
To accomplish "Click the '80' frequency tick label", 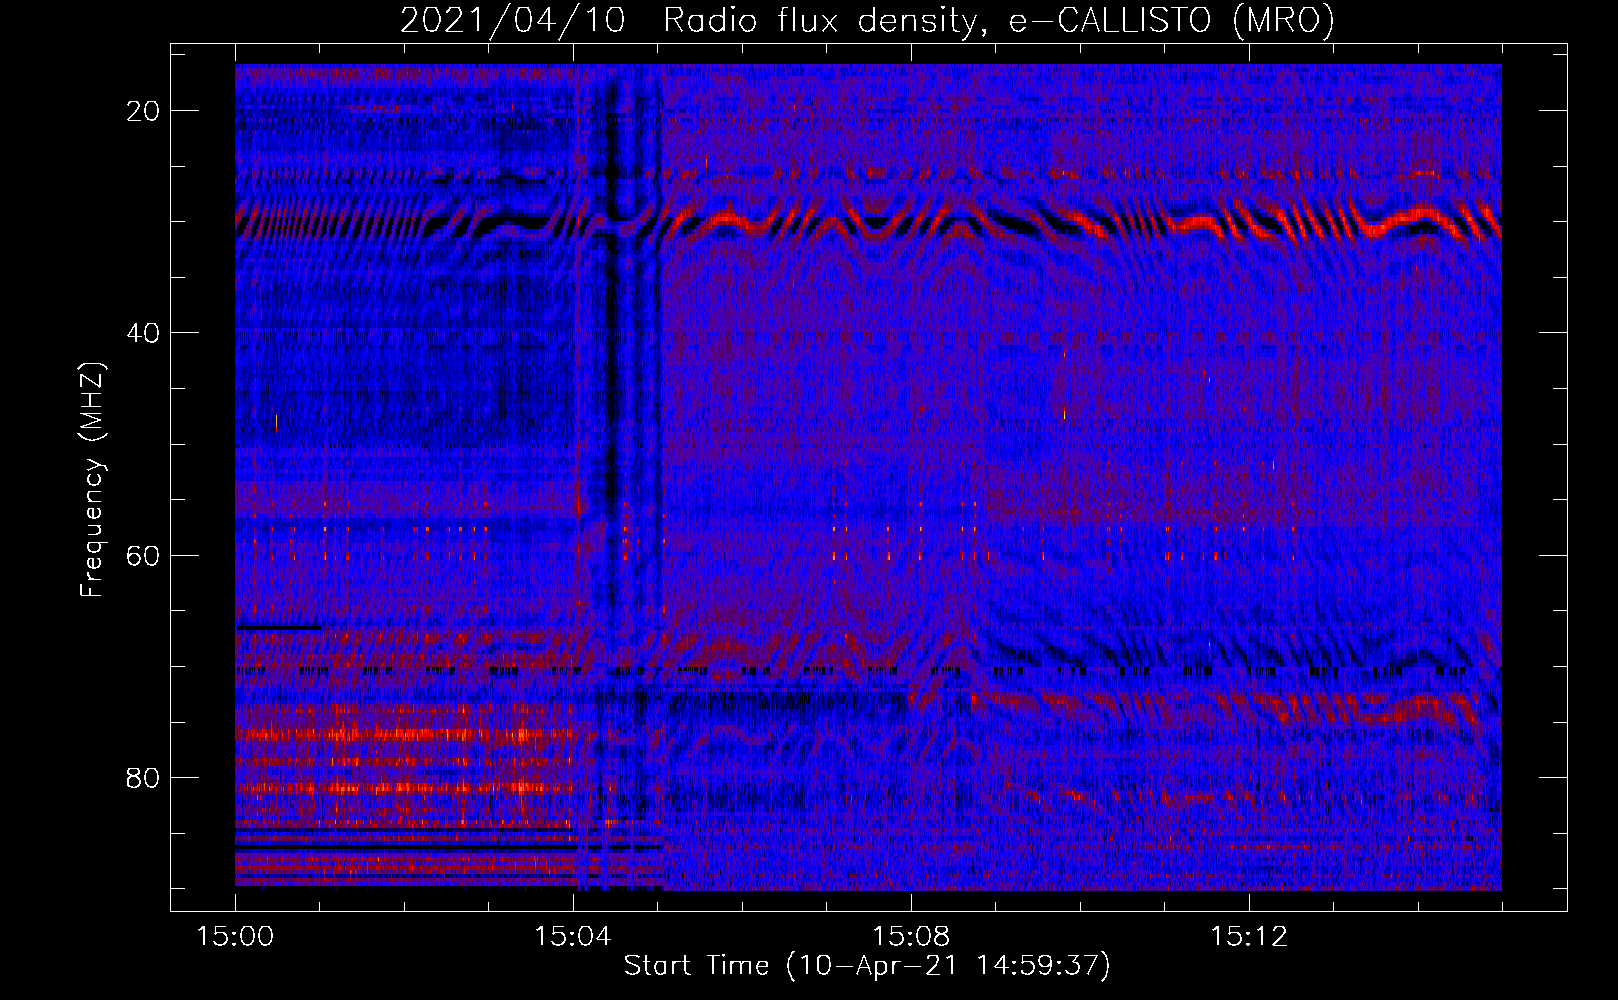I will (x=144, y=777).
